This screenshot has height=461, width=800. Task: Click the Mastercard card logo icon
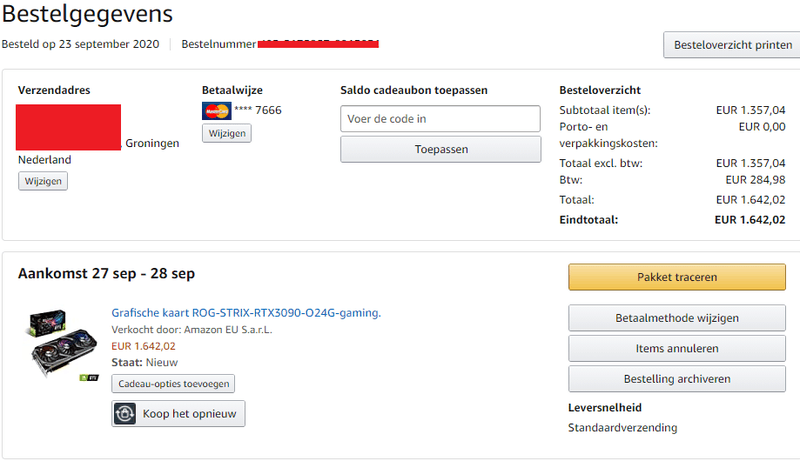pos(216,110)
